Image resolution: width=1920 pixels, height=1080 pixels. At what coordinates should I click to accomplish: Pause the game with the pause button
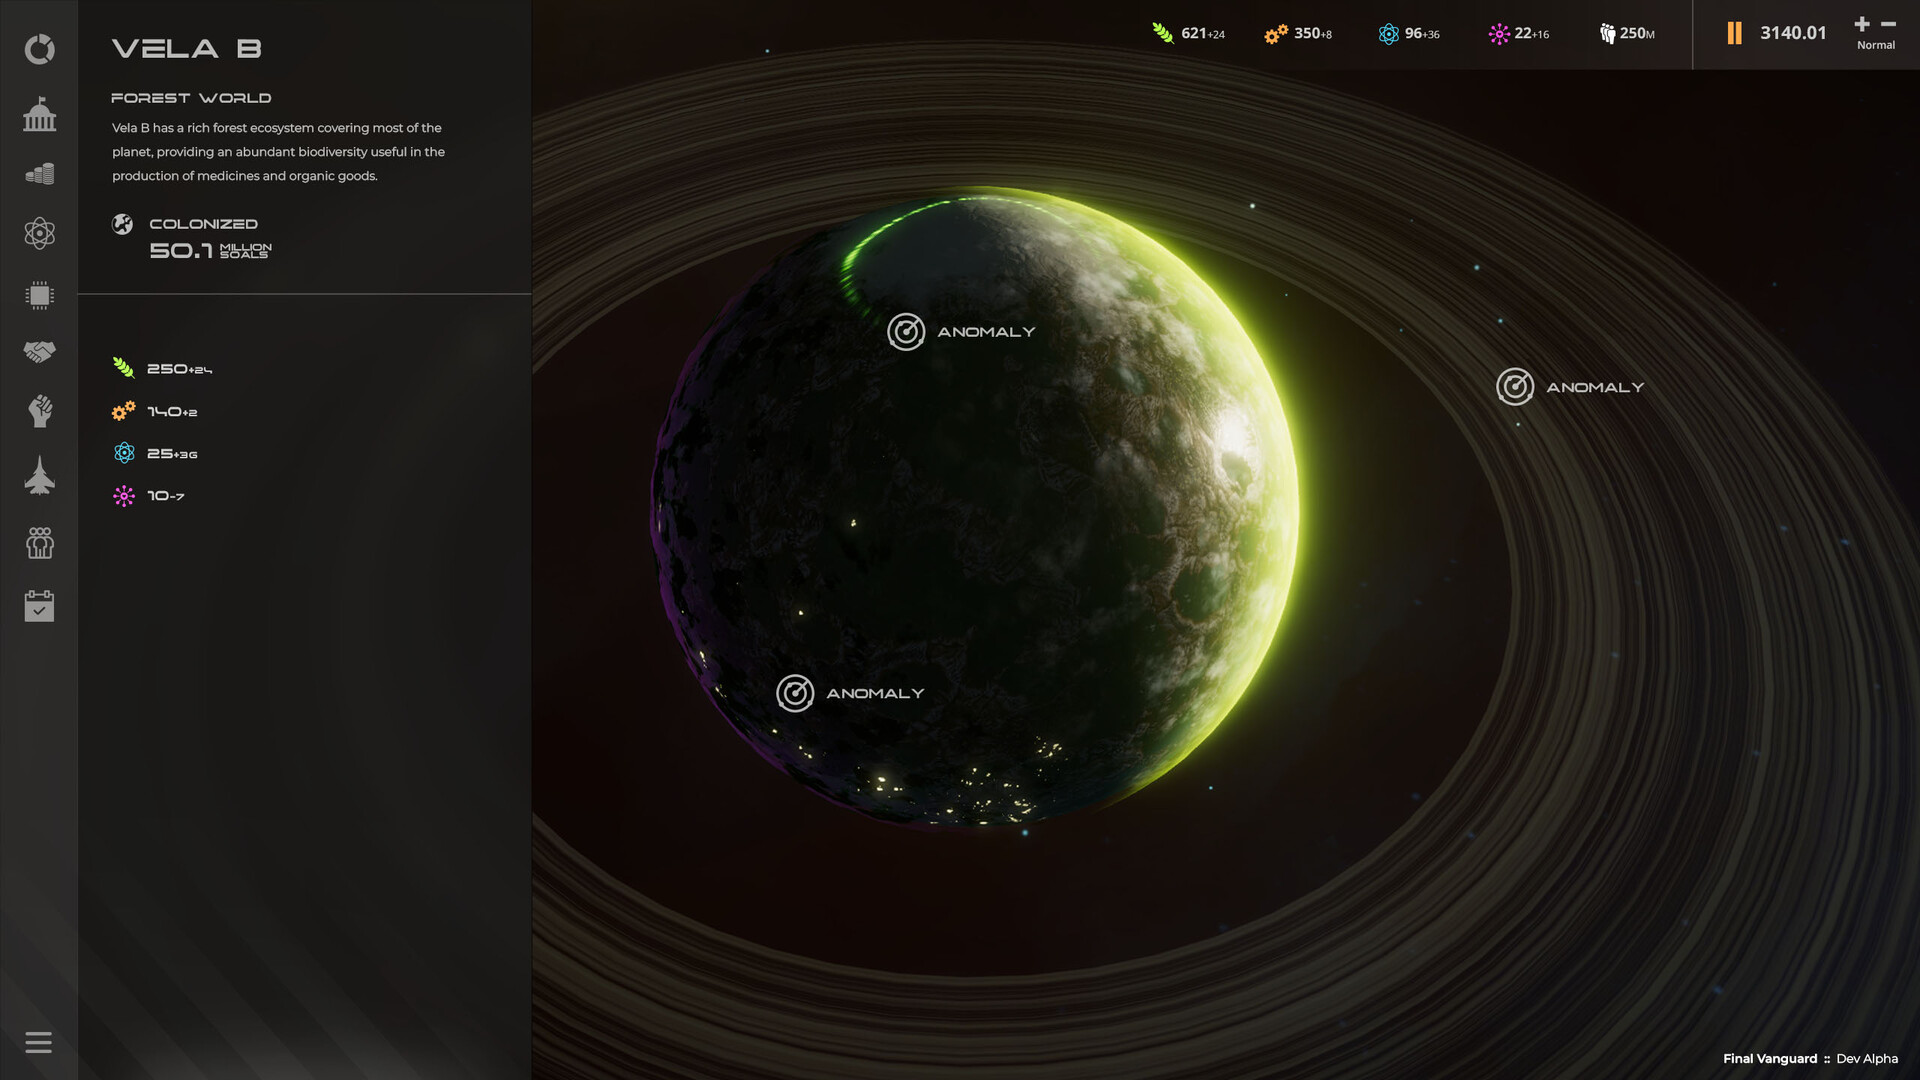tap(1735, 33)
